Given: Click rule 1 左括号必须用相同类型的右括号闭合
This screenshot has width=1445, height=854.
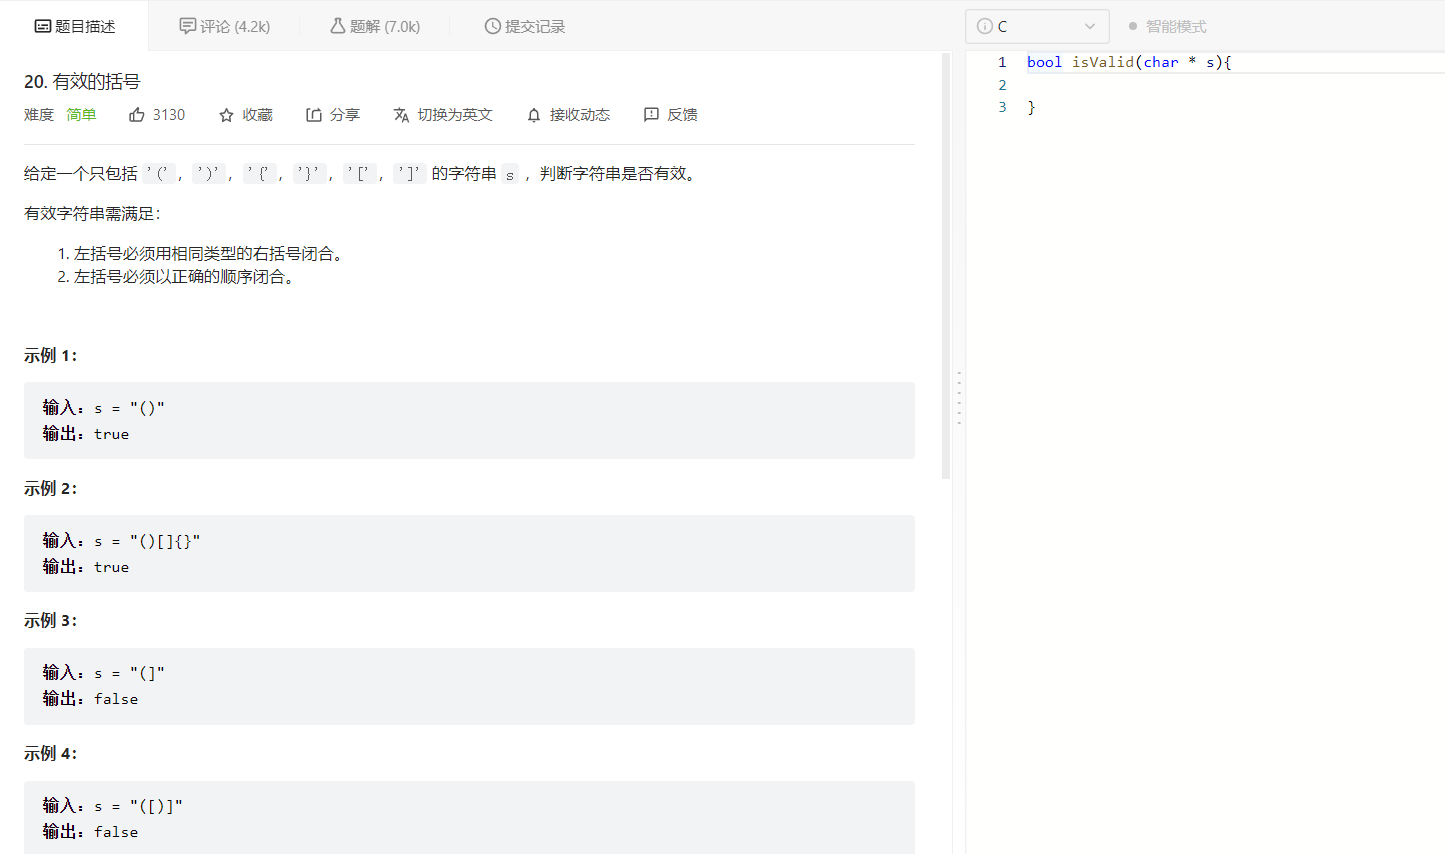Looking at the screenshot, I should pos(210,254).
